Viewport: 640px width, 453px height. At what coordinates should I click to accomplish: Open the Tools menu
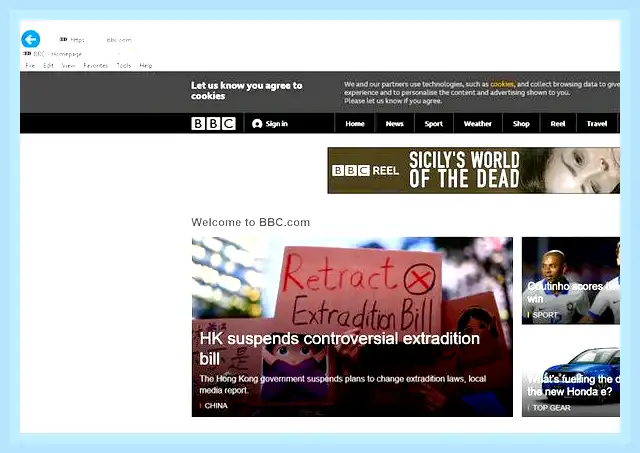tap(124, 65)
